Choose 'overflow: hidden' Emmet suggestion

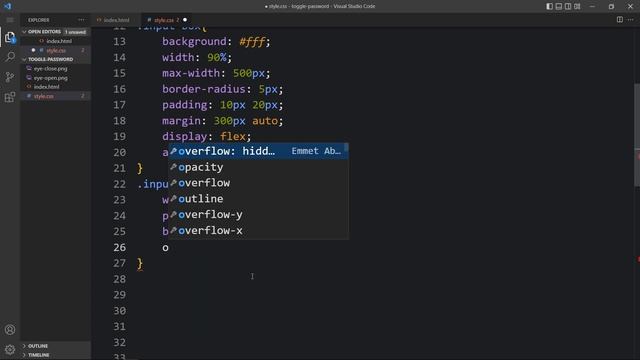[x=258, y=151]
